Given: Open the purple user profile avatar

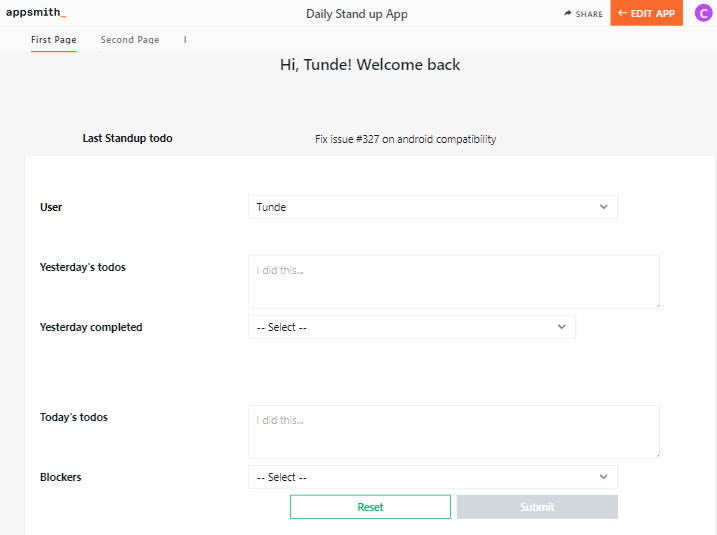Looking at the screenshot, I should 702,13.
